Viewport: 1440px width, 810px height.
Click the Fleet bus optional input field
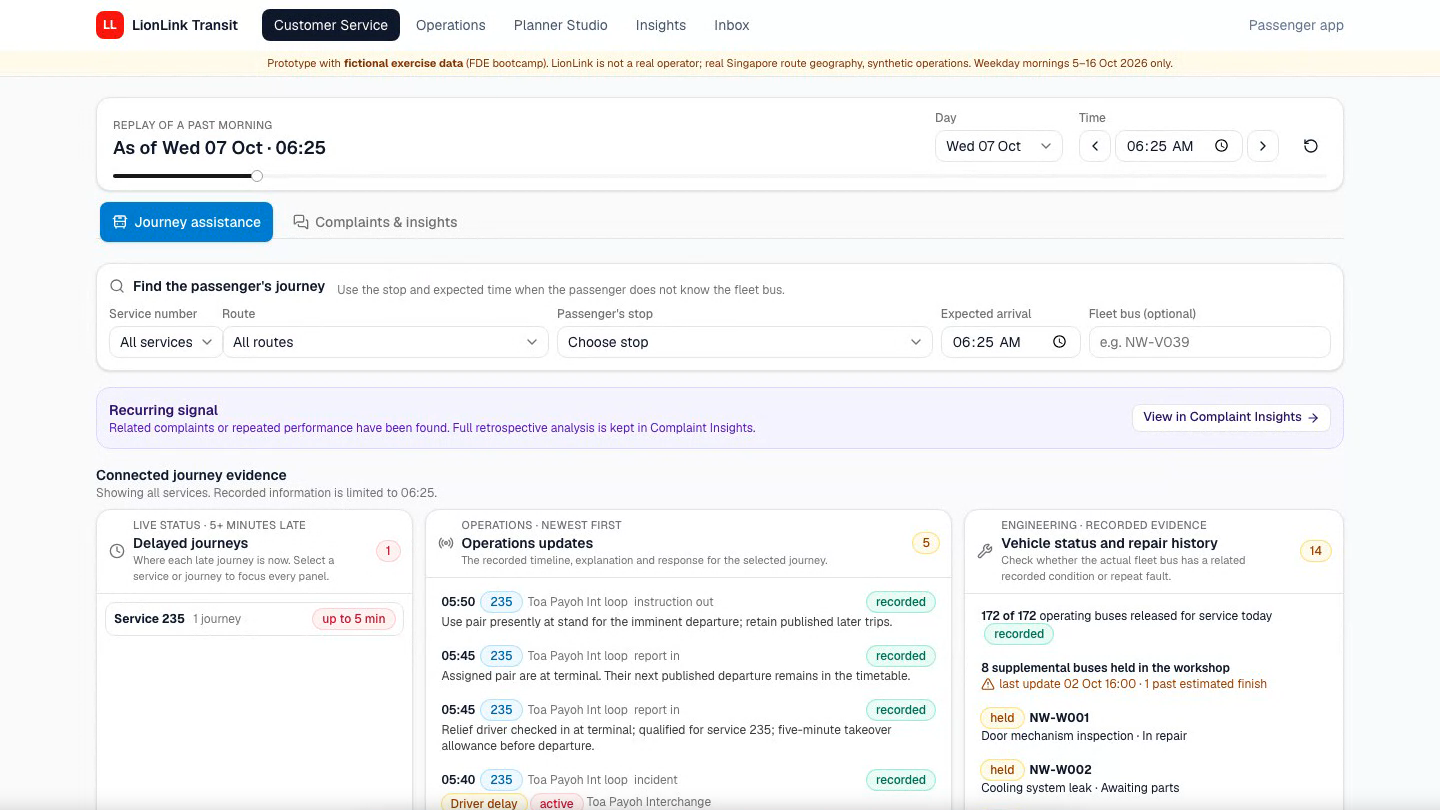[1210, 342]
